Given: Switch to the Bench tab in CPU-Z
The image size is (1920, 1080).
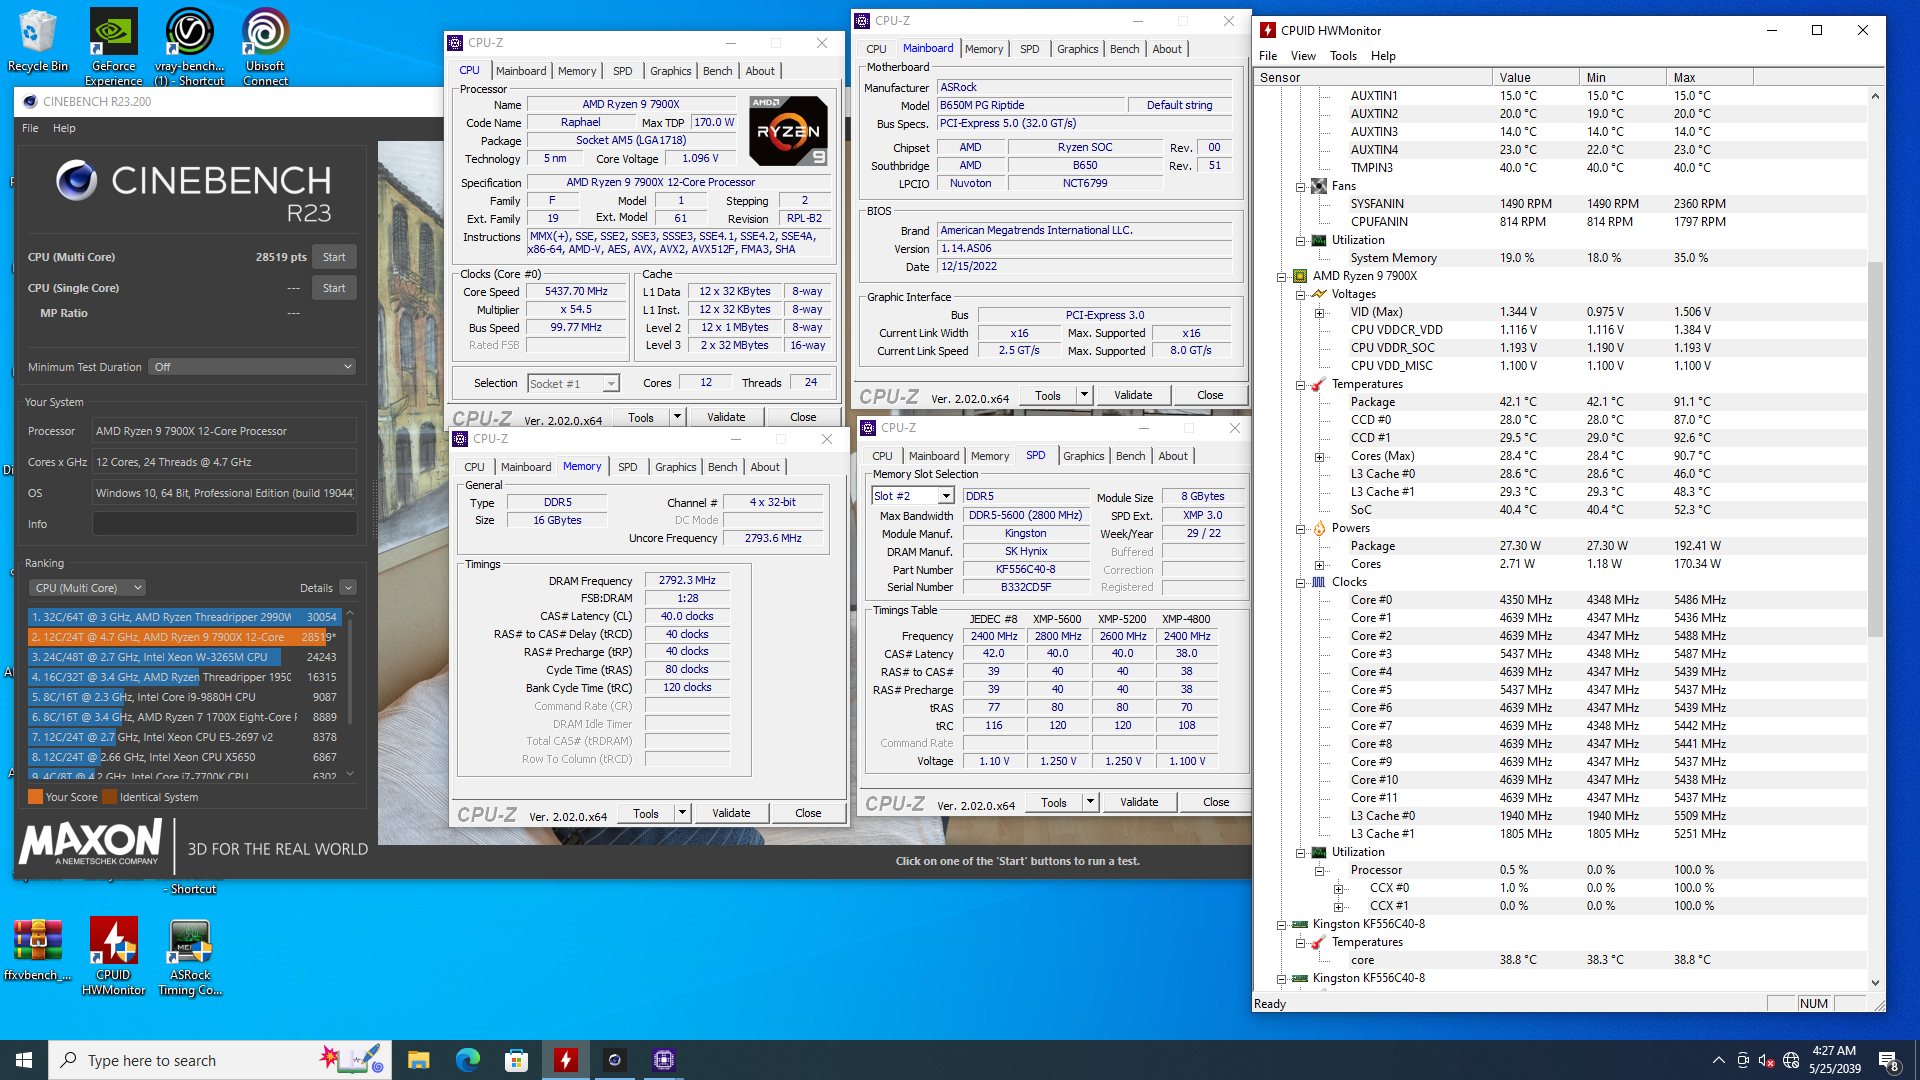Looking at the screenshot, I should 717,71.
